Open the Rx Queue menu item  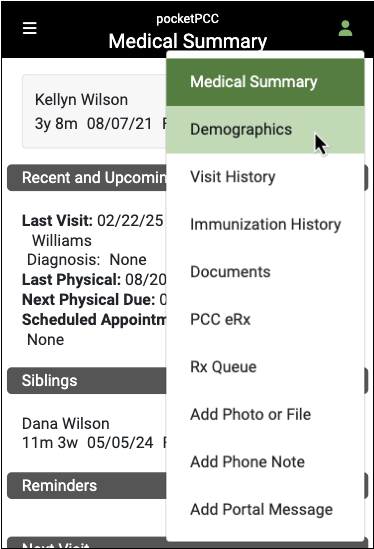(265, 367)
